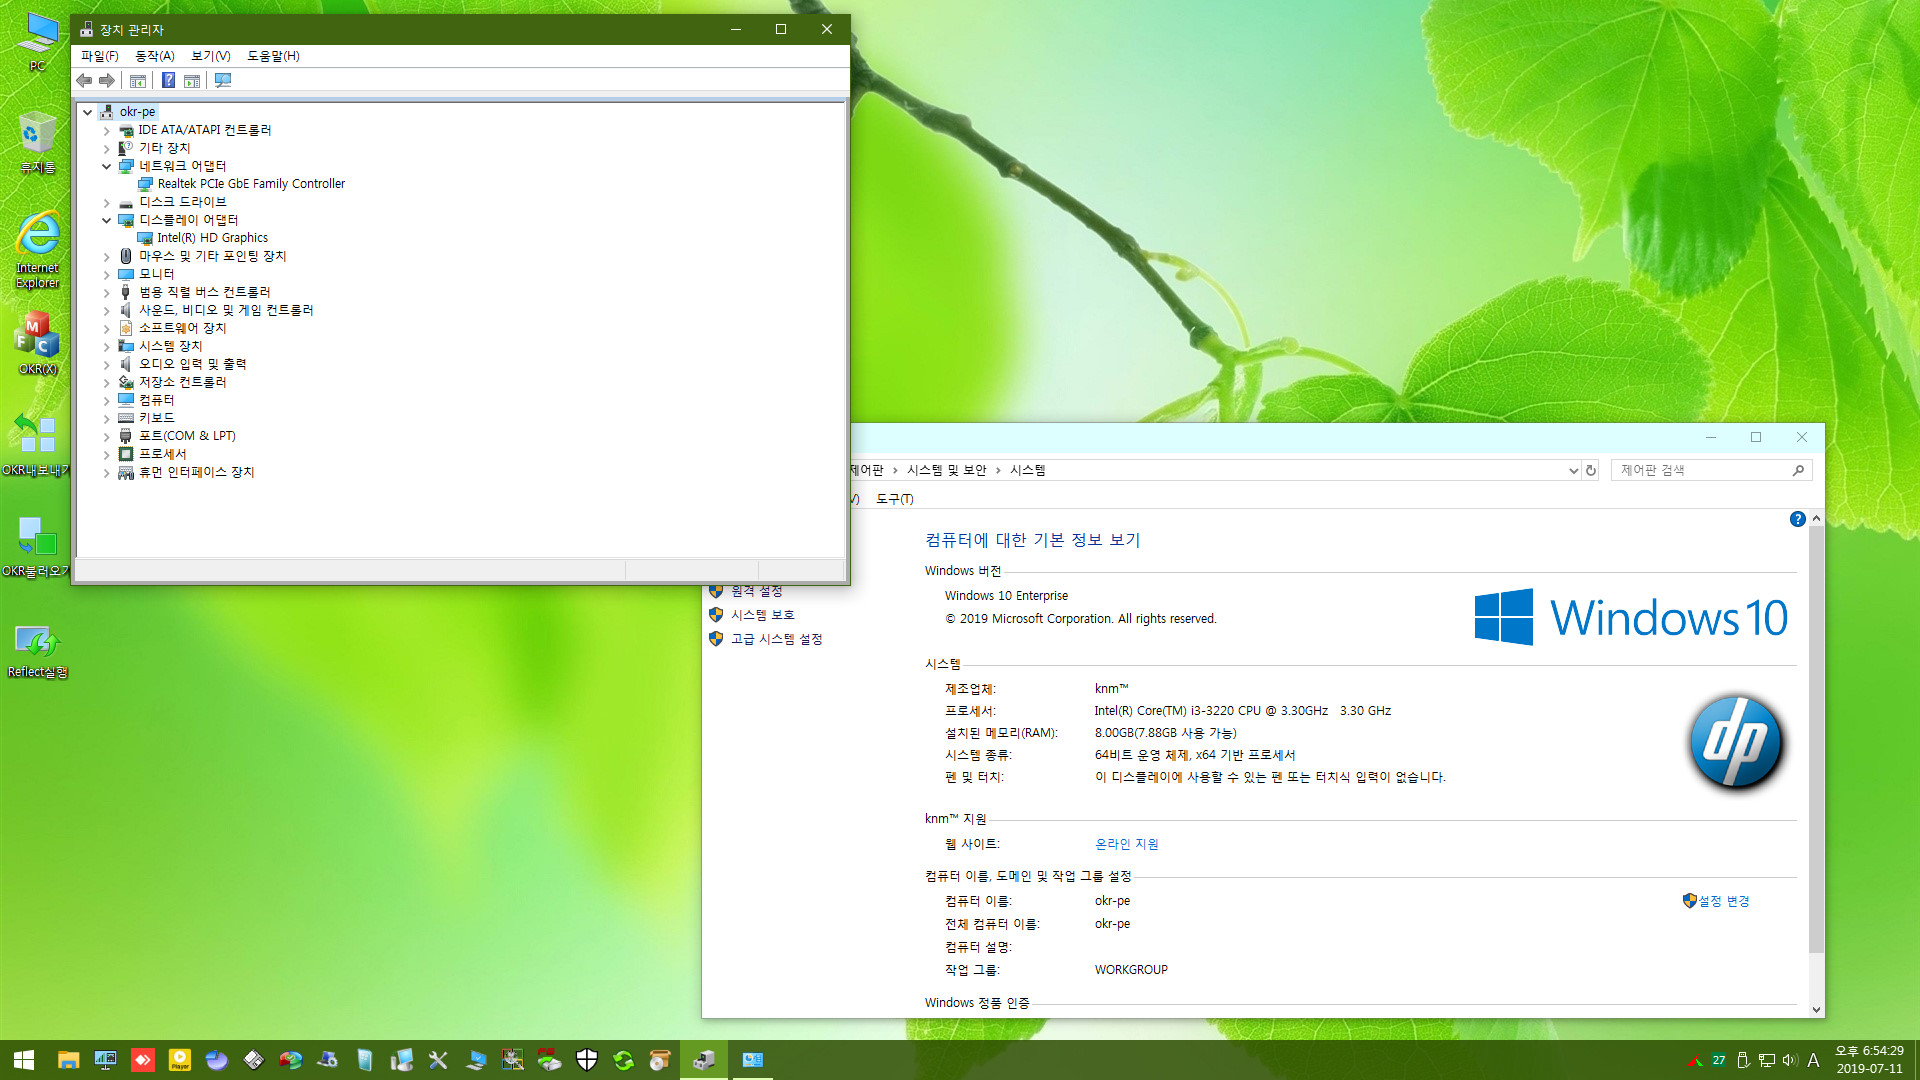Launch the Reflect실행 desktop icon

click(38, 650)
